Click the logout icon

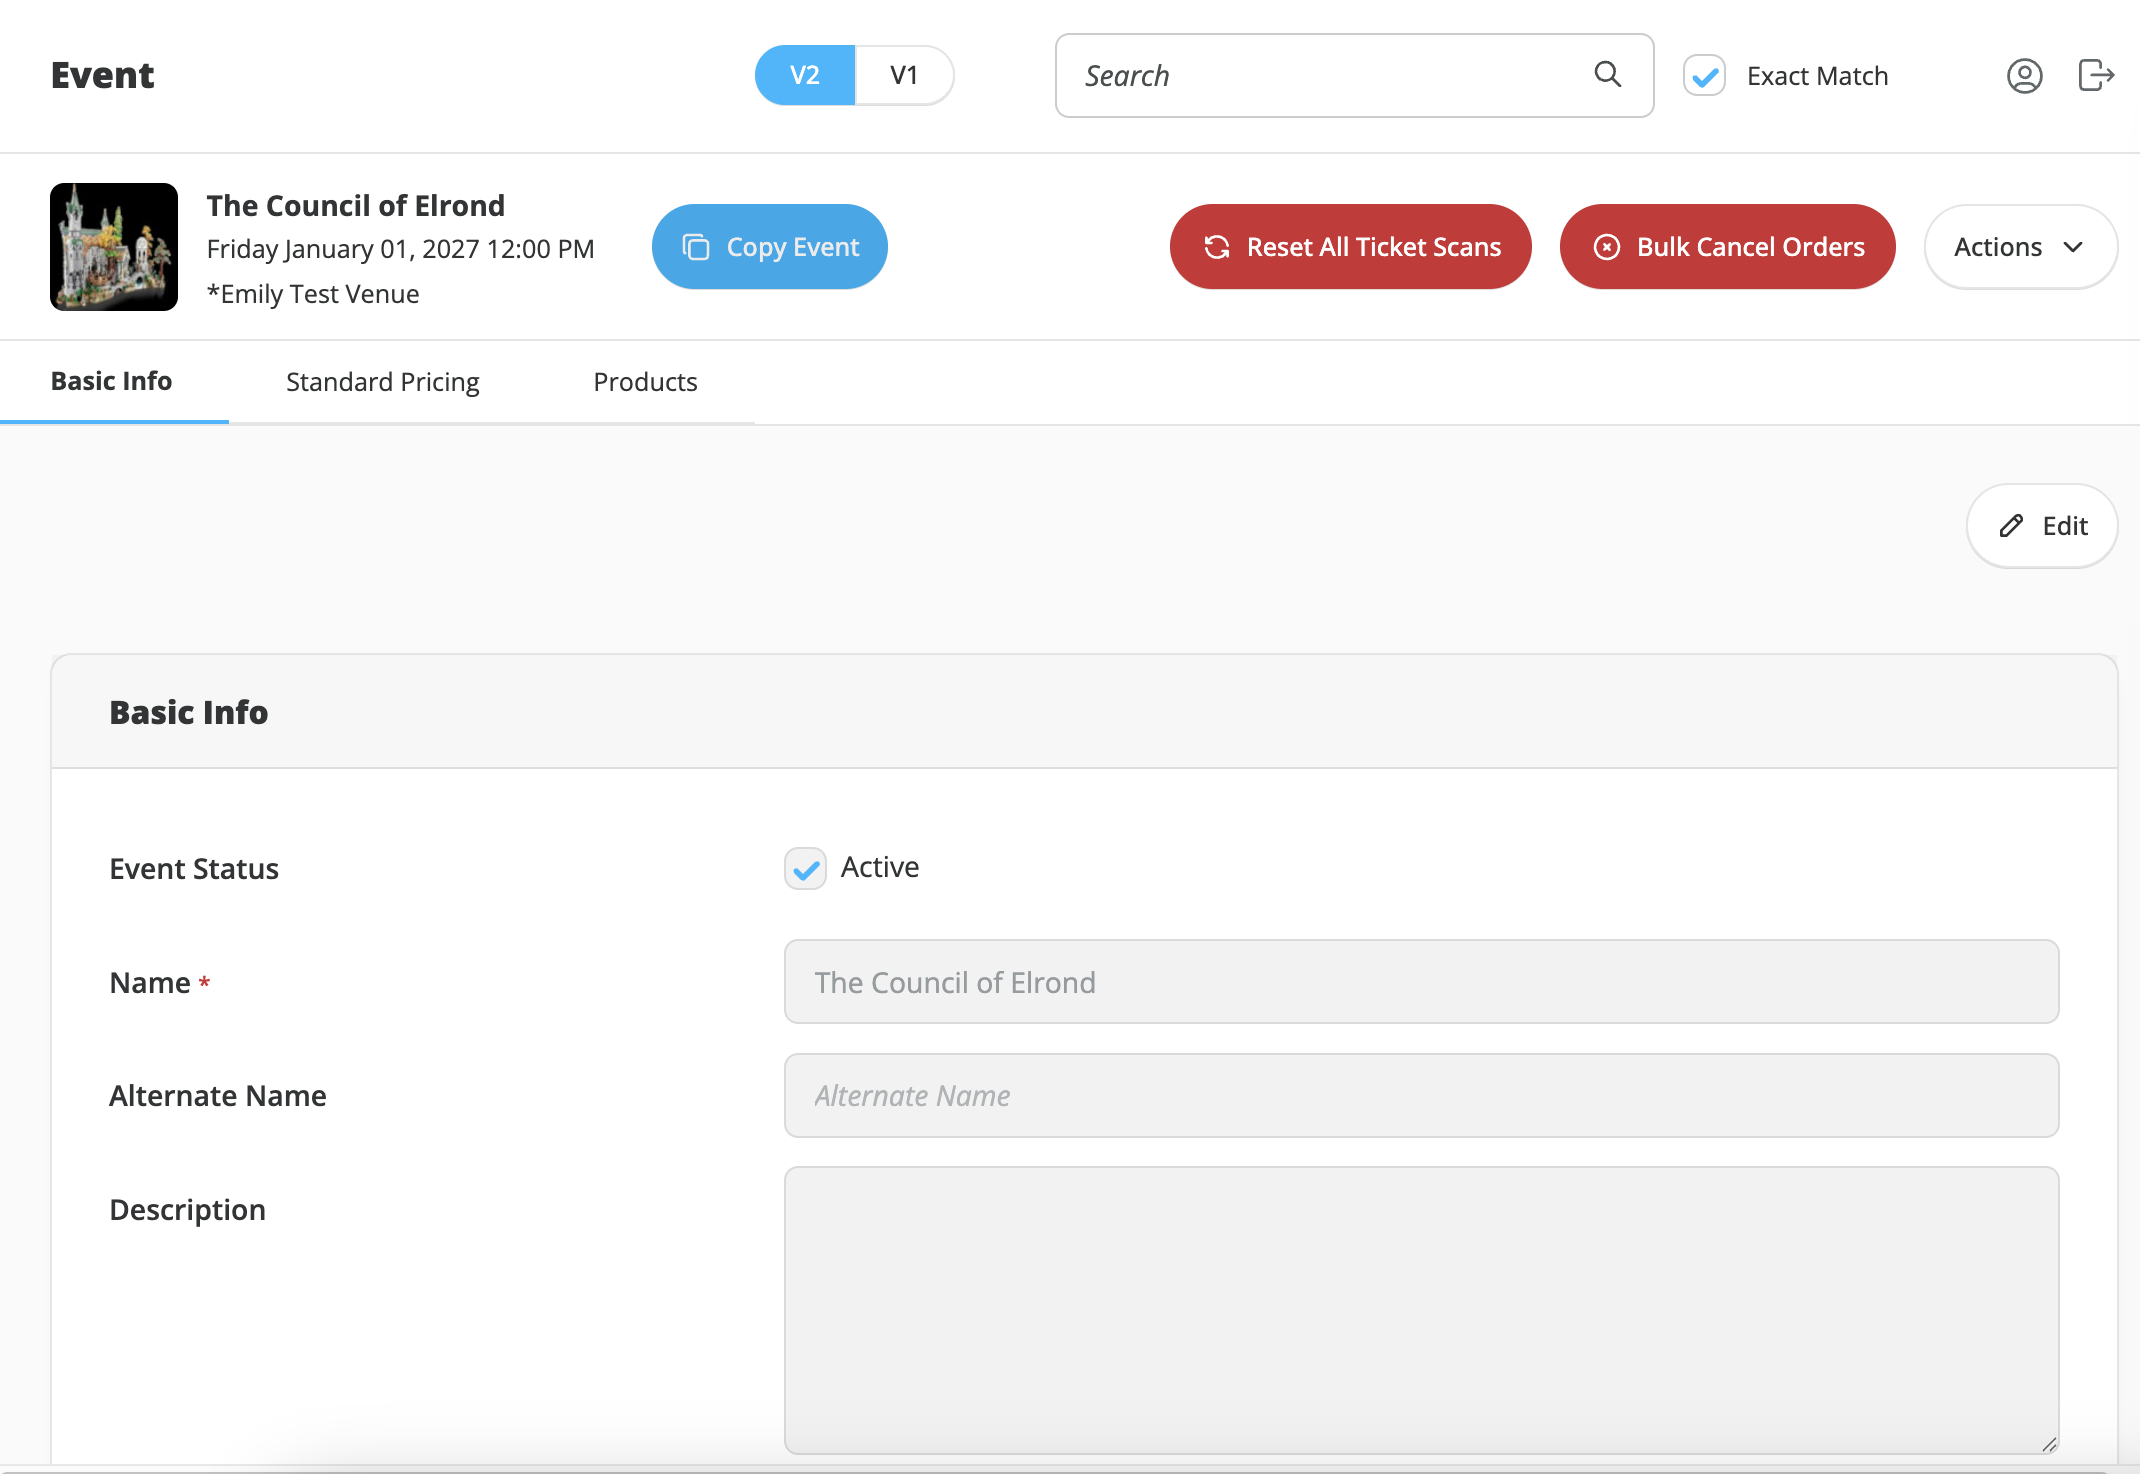(2096, 75)
